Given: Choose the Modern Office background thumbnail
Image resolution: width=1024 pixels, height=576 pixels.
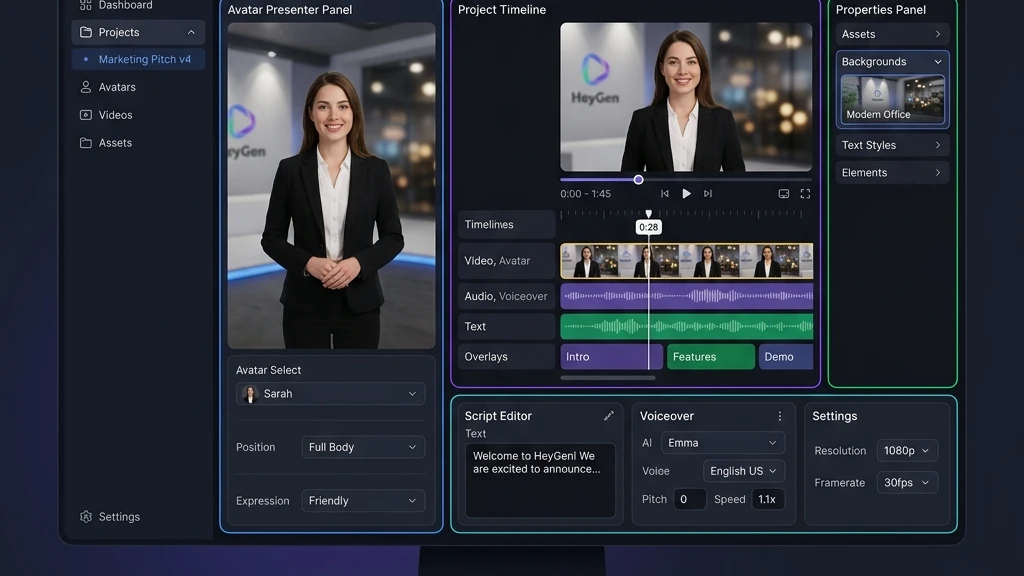Looking at the screenshot, I should click(x=892, y=99).
